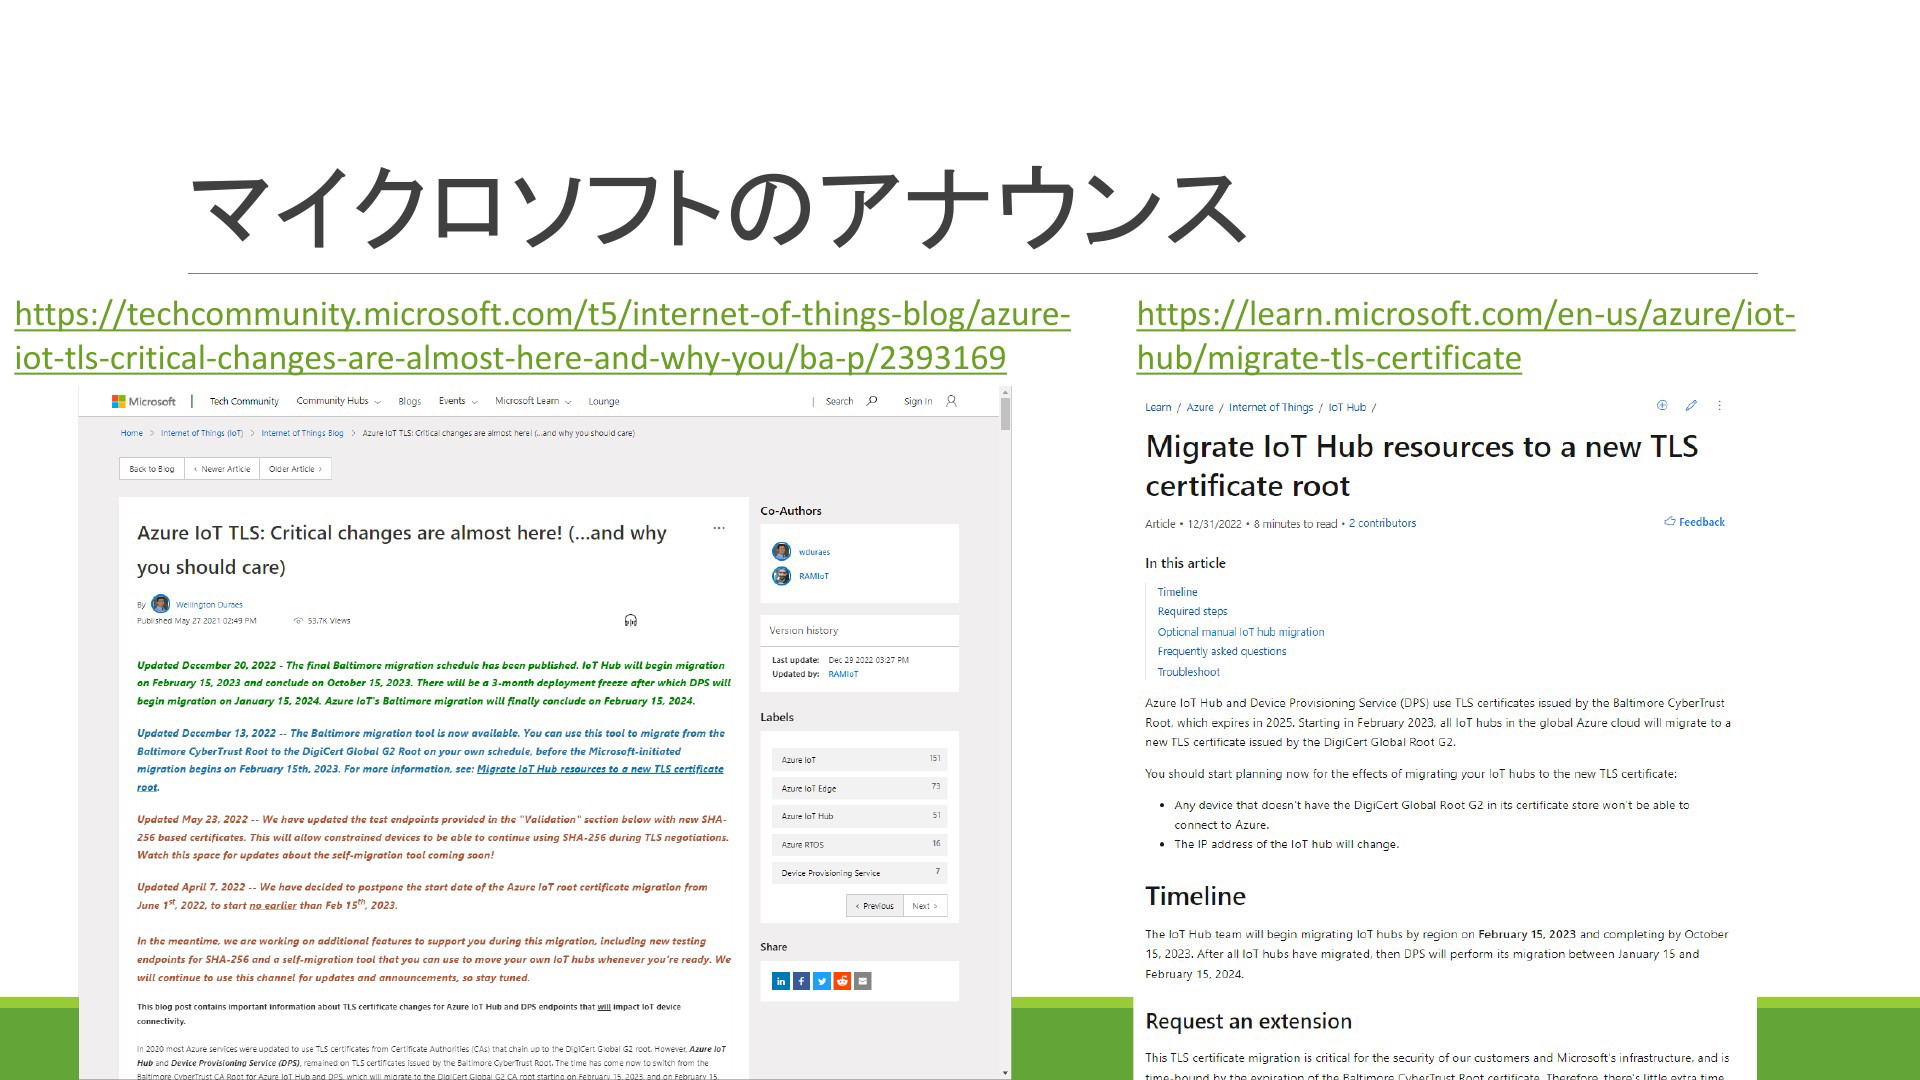Open co-author wduraes profile

(814, 552)
